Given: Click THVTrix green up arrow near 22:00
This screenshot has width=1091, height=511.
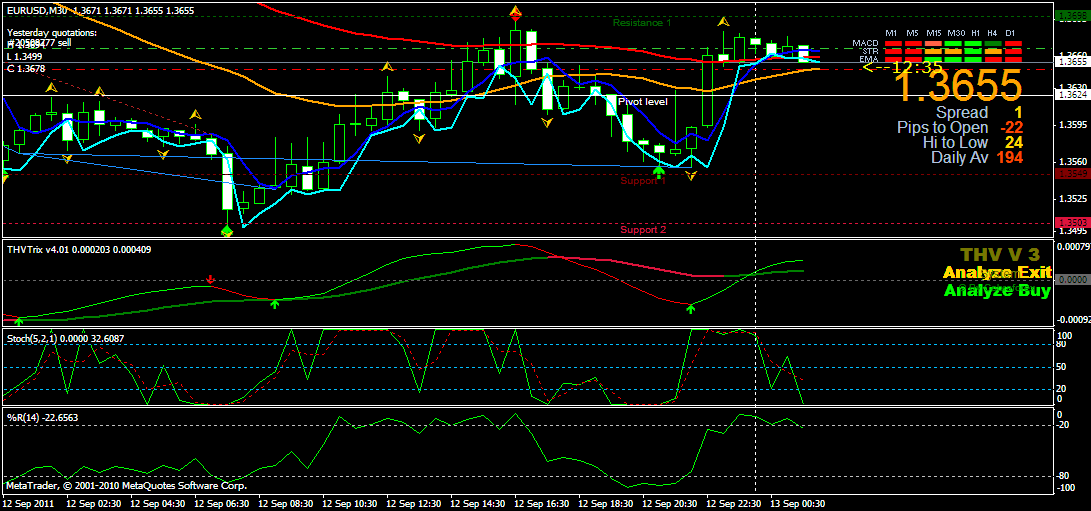Looking at the screenshot, I should pyautogui.click(x=690, y=308).
